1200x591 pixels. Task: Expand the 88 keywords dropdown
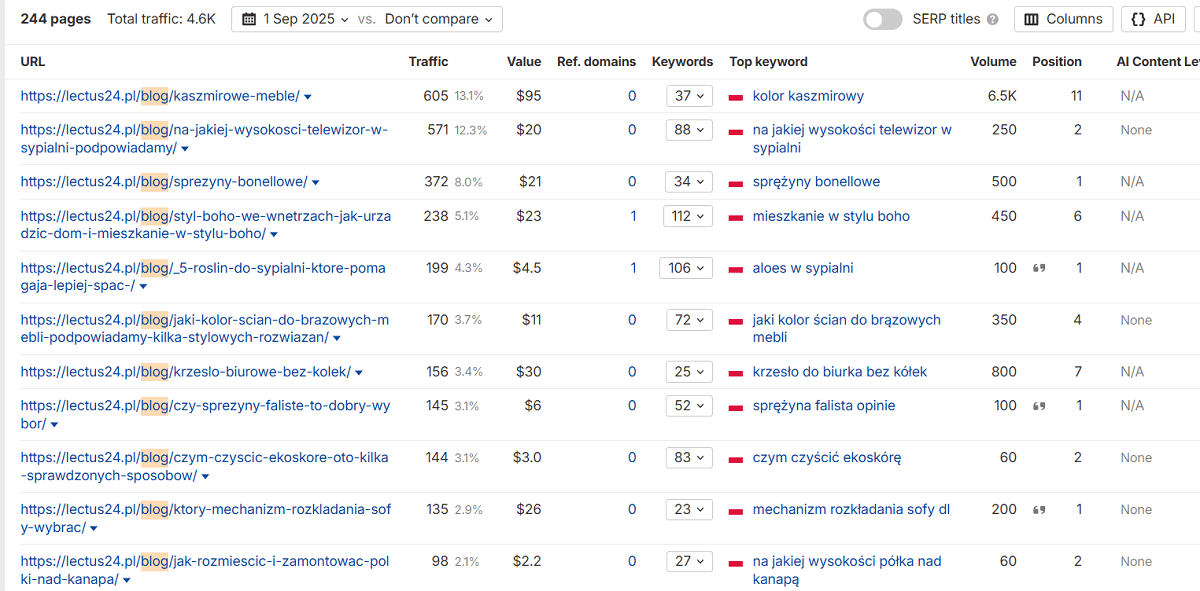pyautogui.click(x=690, y=130)
